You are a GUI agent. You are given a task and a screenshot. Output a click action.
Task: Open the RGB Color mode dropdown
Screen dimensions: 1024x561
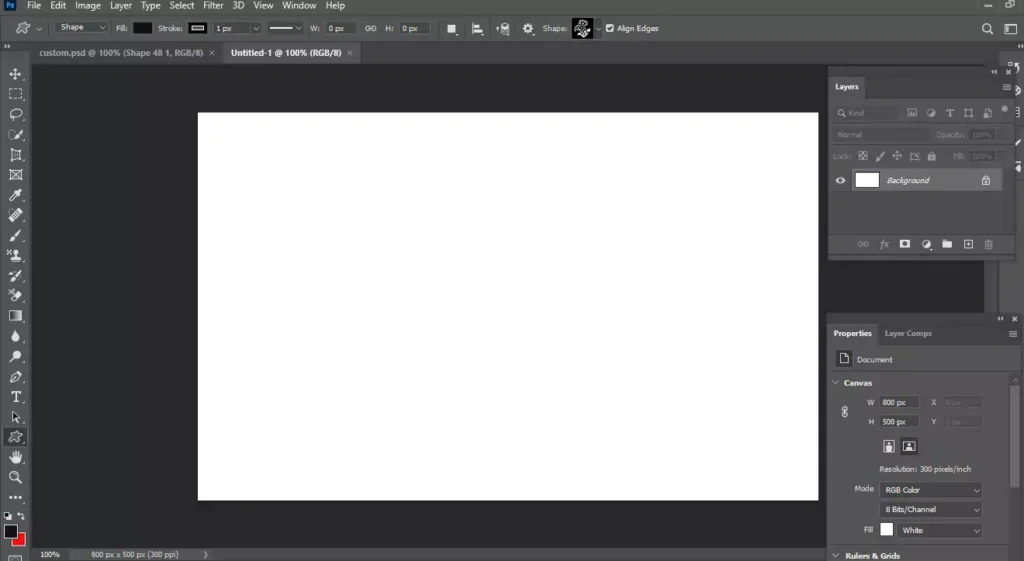point(931,490)
